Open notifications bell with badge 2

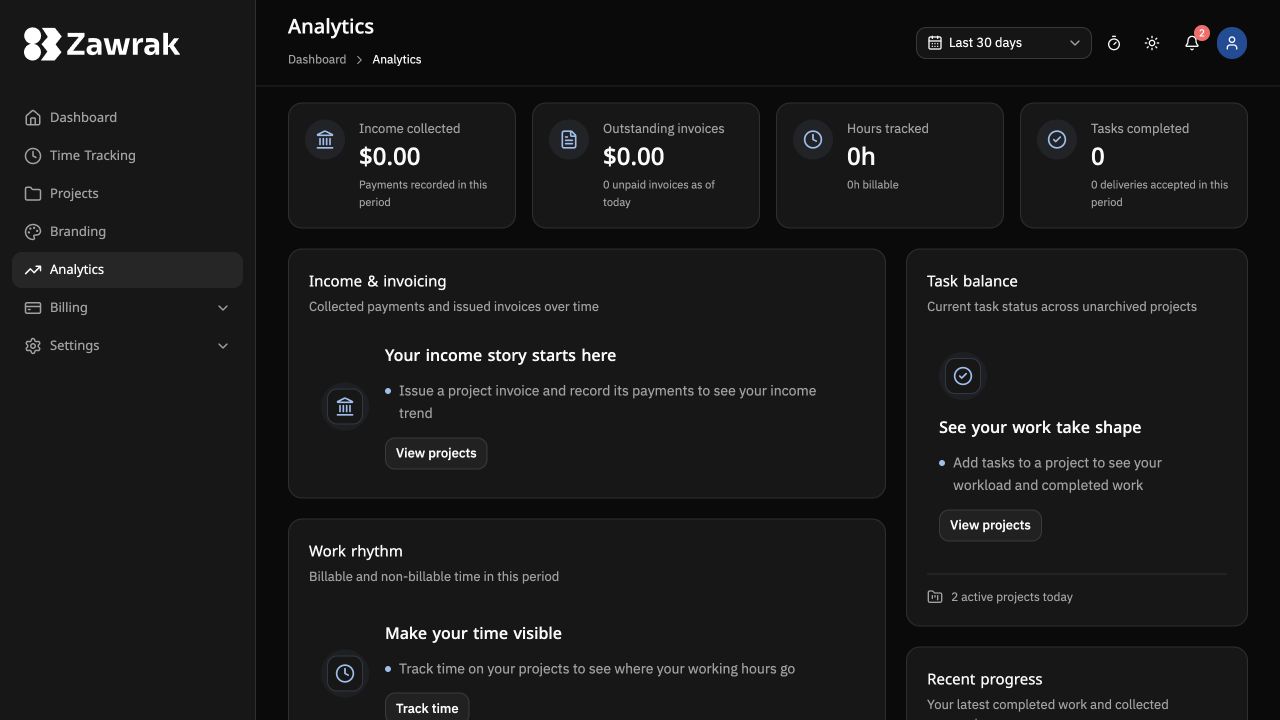(1192, 43)
